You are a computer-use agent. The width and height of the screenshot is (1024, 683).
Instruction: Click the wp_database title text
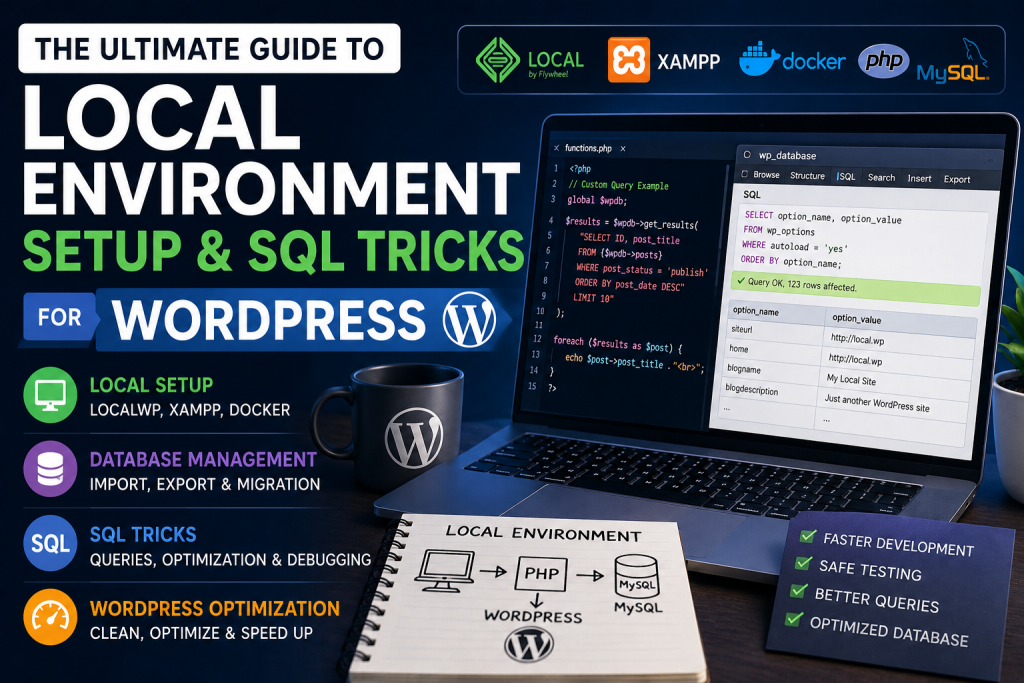[787, 156]
